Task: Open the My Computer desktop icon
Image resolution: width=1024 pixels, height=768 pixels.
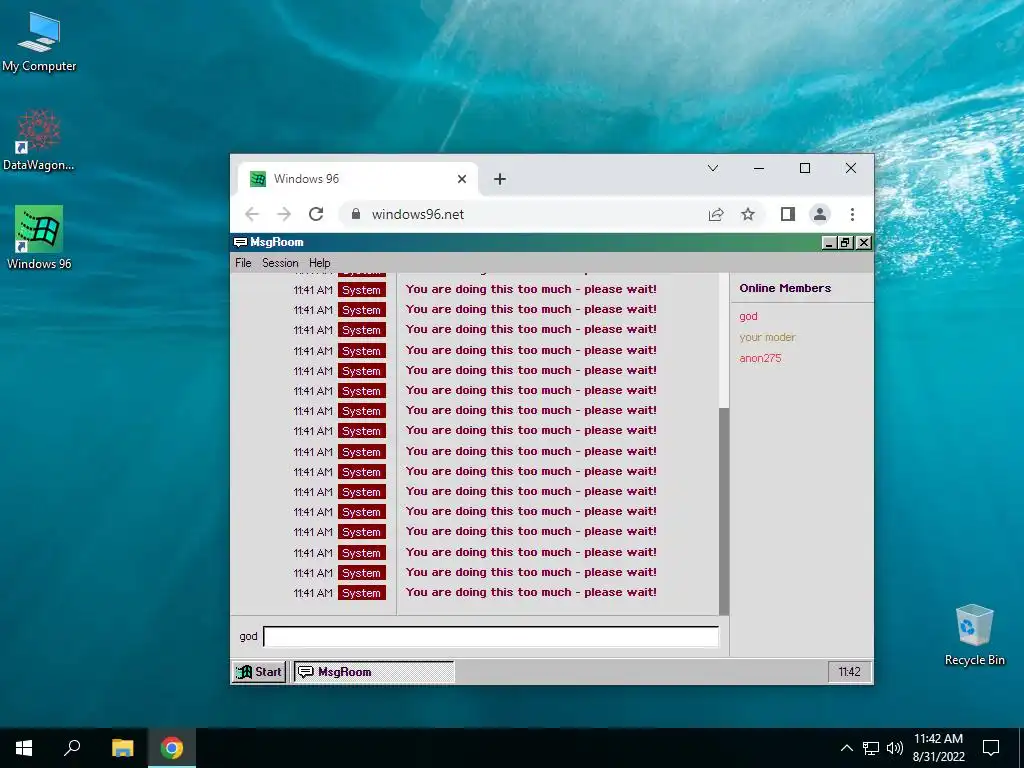Action: coord(39,42)
